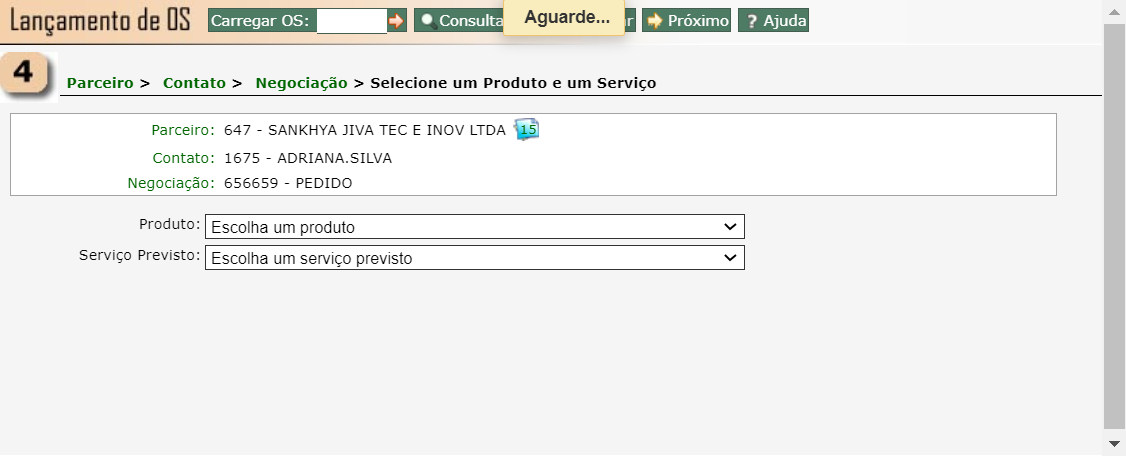Click the Escolha um serviço previsto chevron
The width and height of the screenshot is (1126, 456).
click(x=730, y=258)
